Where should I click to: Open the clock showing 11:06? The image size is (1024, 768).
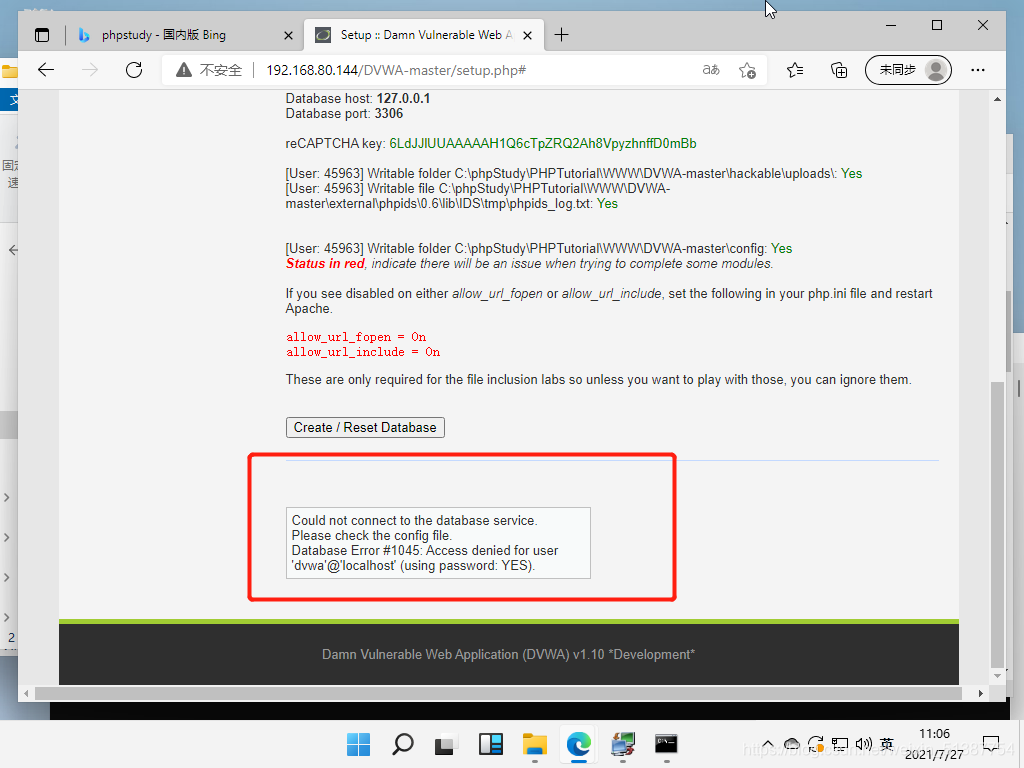[x=935, y=744]
